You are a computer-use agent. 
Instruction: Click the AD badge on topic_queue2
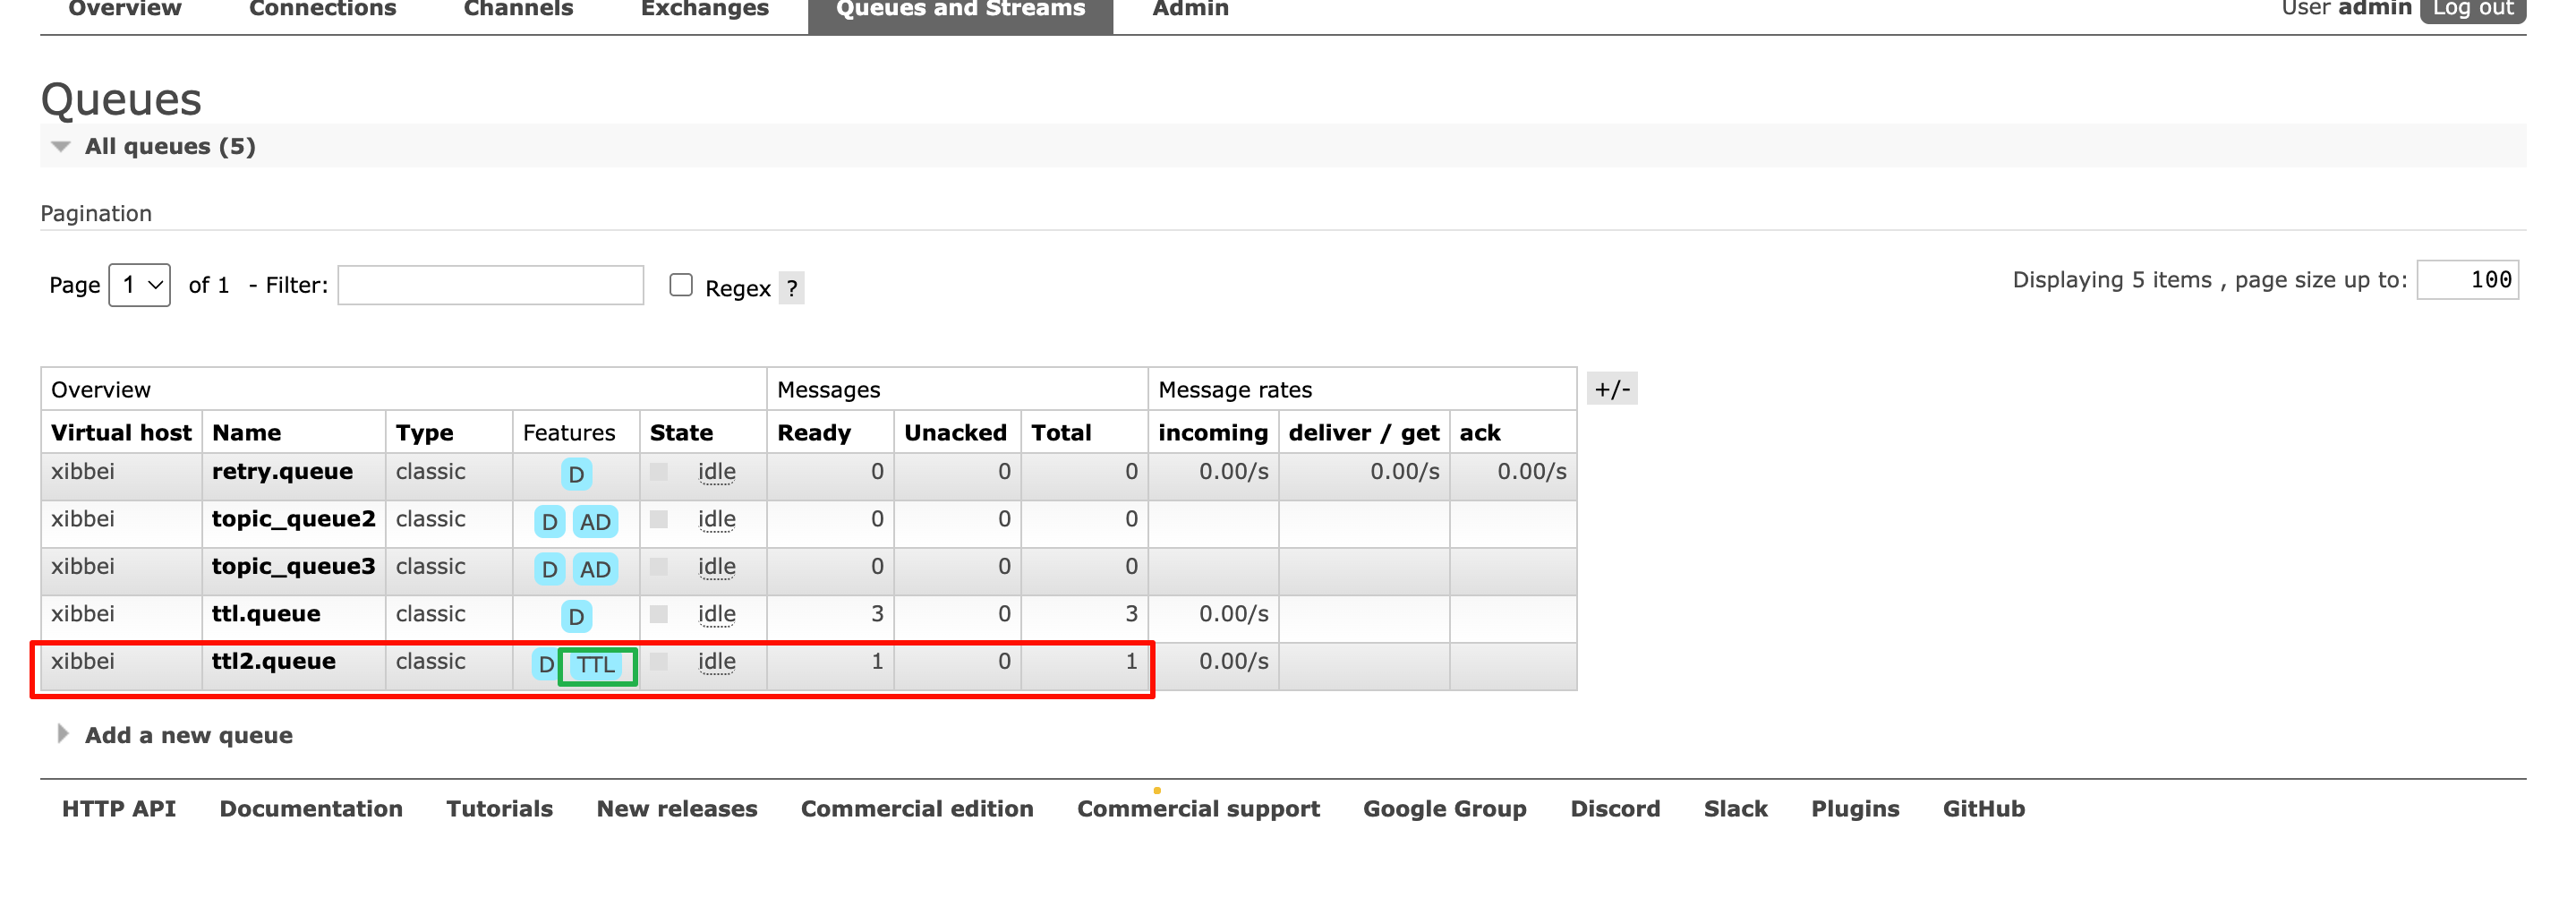pyautogui.click(x=595, y=522)
